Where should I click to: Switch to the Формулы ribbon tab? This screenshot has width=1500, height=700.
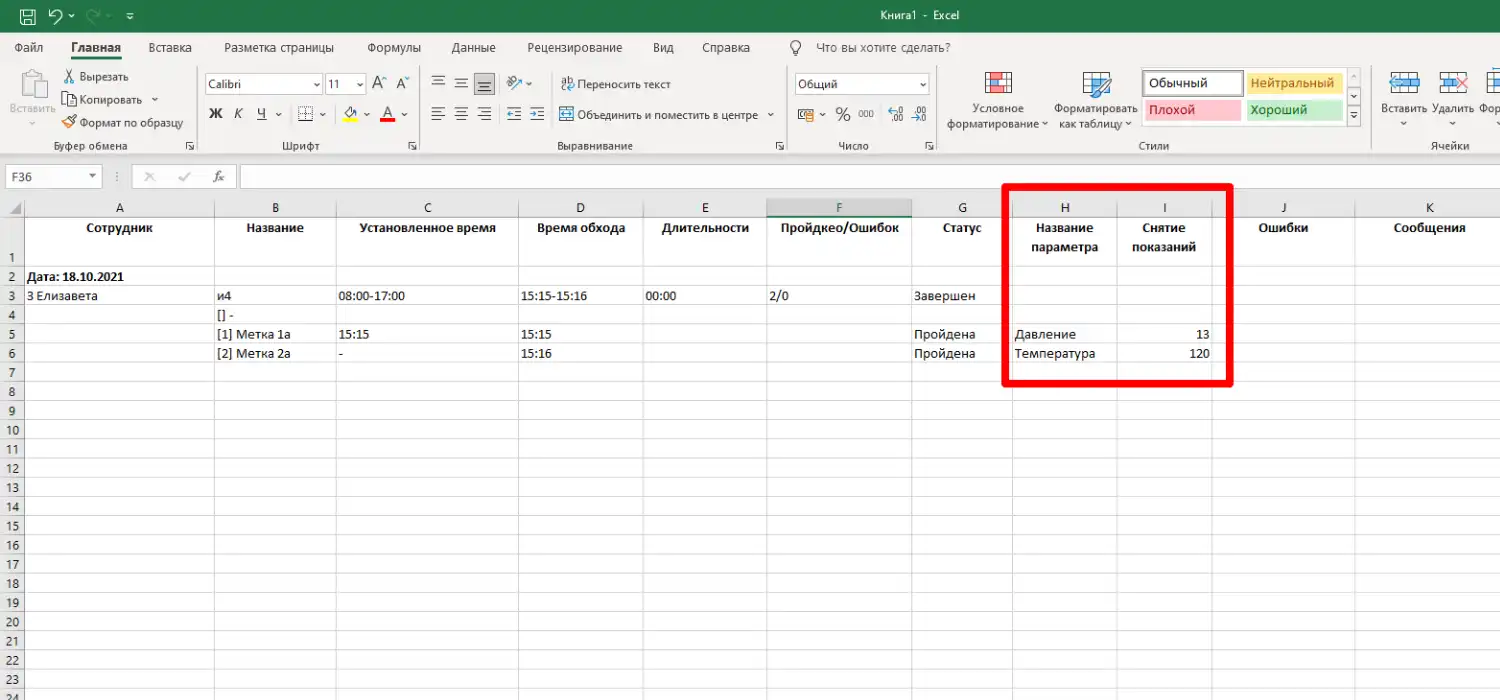tap(394, 47)
